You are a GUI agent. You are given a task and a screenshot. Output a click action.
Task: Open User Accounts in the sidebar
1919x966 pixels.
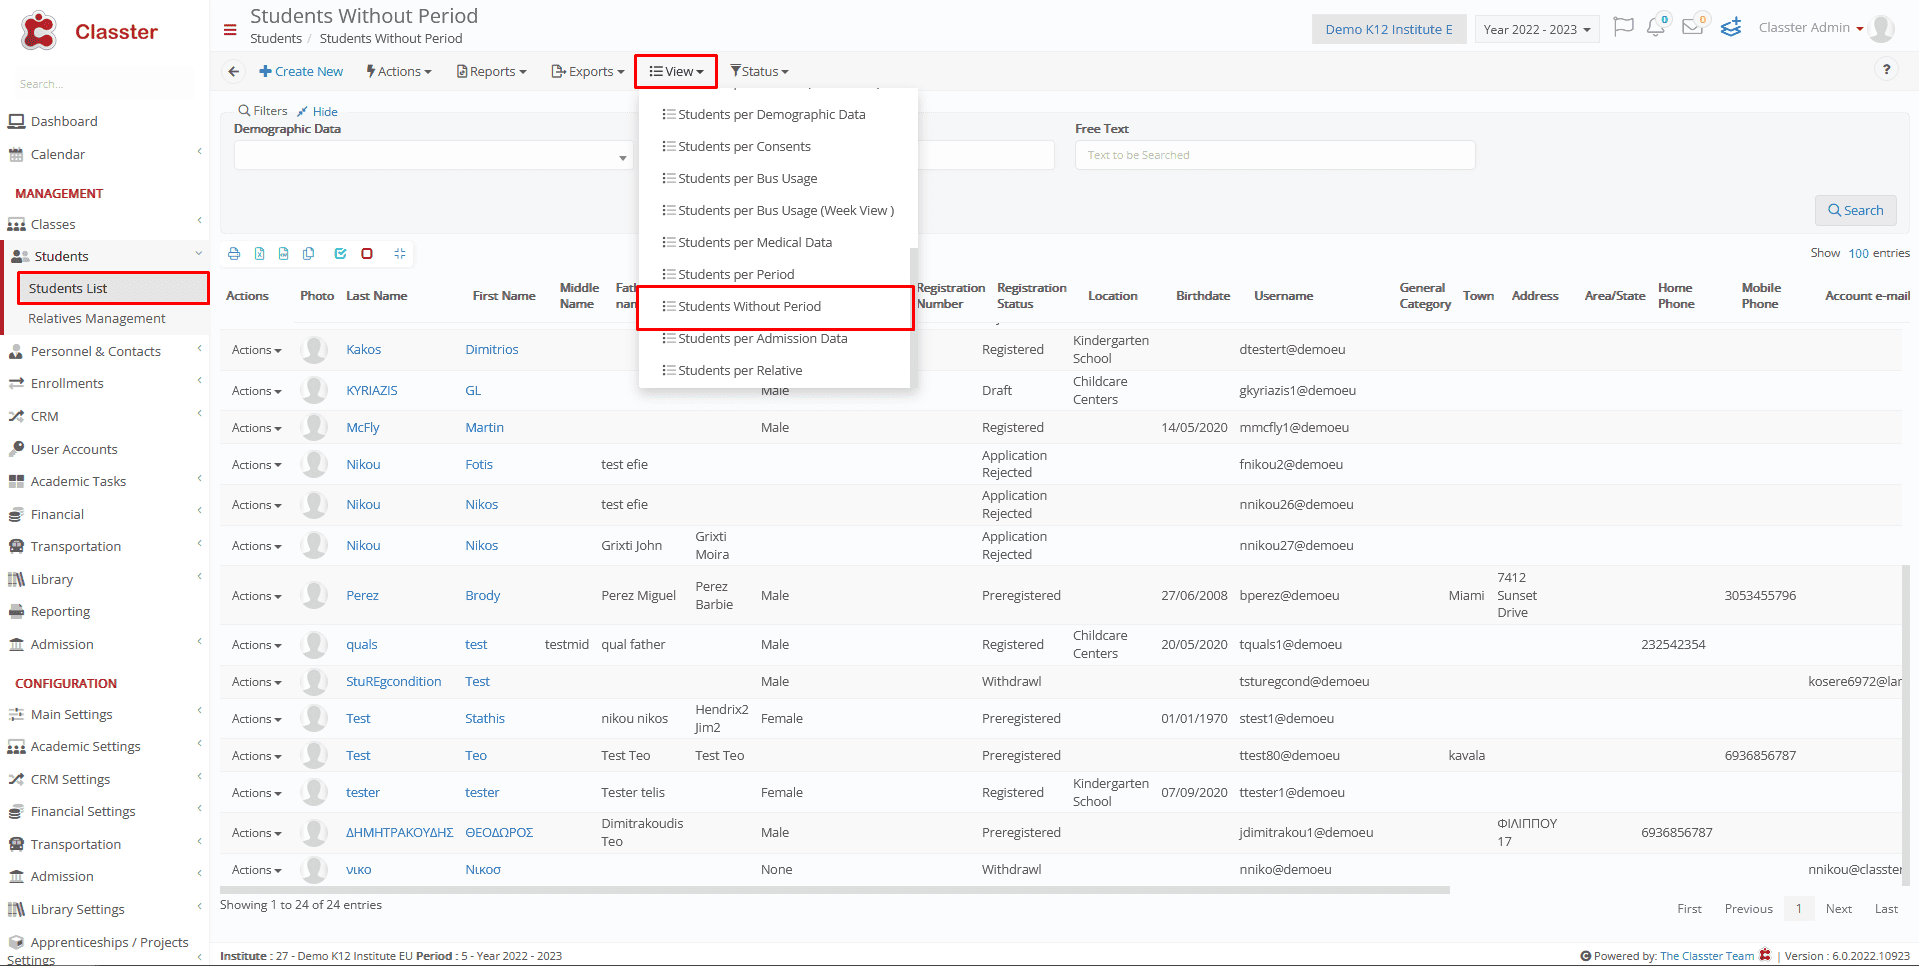pos(74,449)
